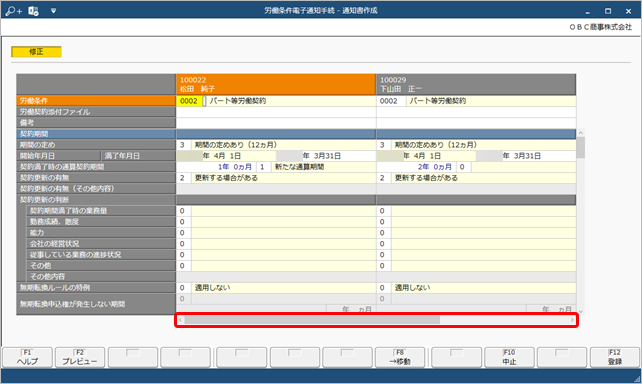This screenshot has height=384, width=642.
Task: Click その他 code field for 松田
Action: (x=183, y=266)
